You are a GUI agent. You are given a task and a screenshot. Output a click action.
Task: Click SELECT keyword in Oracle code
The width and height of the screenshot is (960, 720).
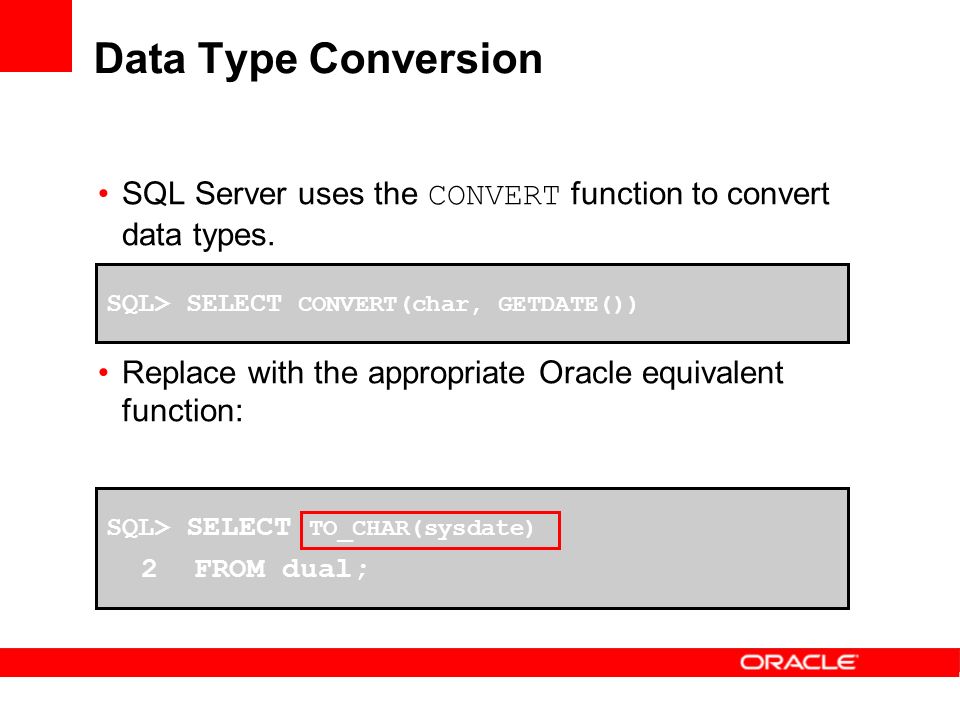pos(239,527)
